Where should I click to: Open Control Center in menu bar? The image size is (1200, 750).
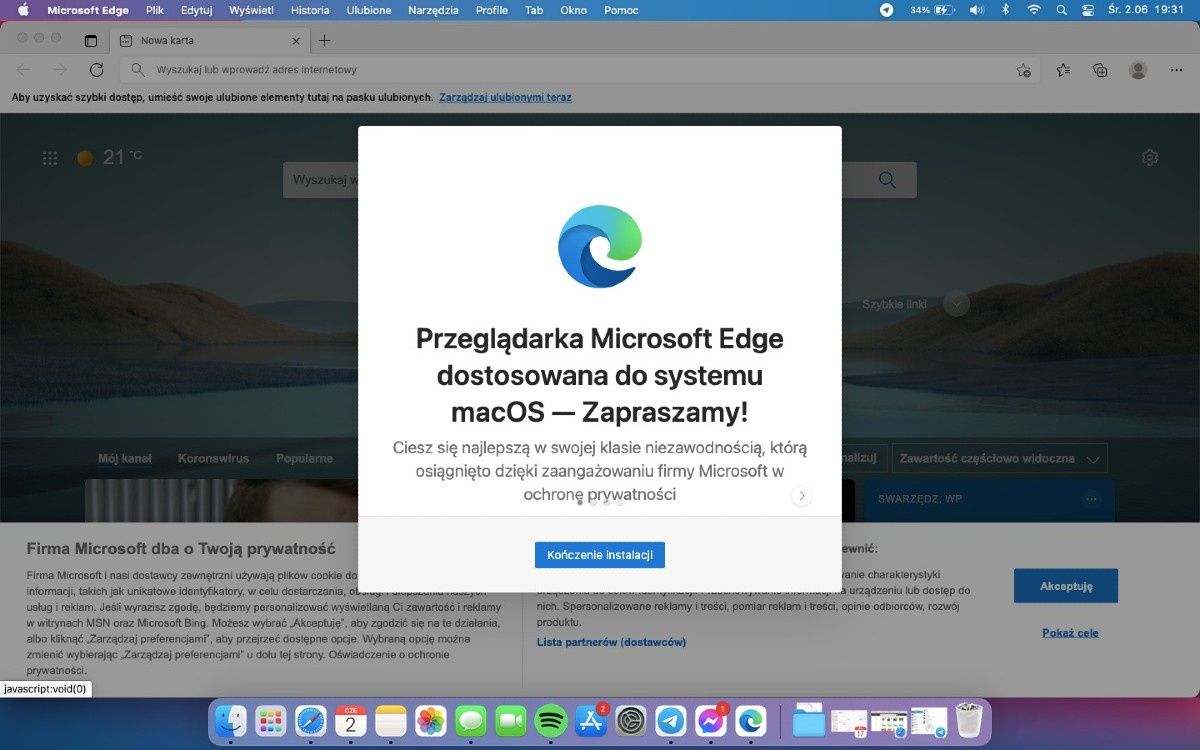point(1088,10)
